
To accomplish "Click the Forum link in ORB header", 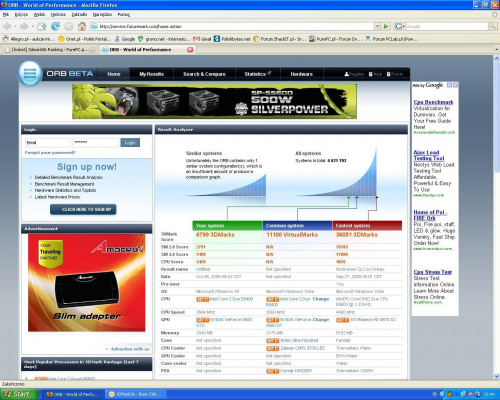I will click(395, 74).
